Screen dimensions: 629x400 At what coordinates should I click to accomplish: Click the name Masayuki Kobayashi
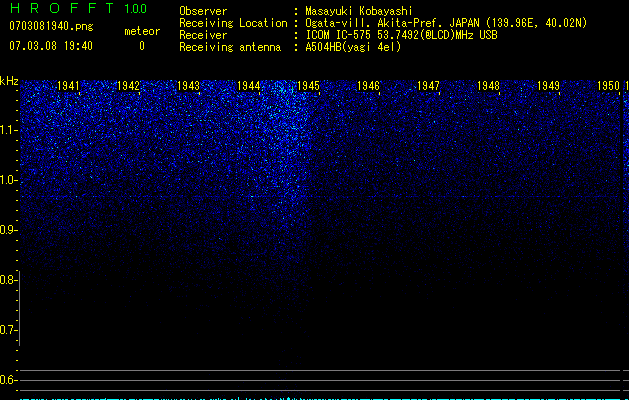[x=359, y=11]
